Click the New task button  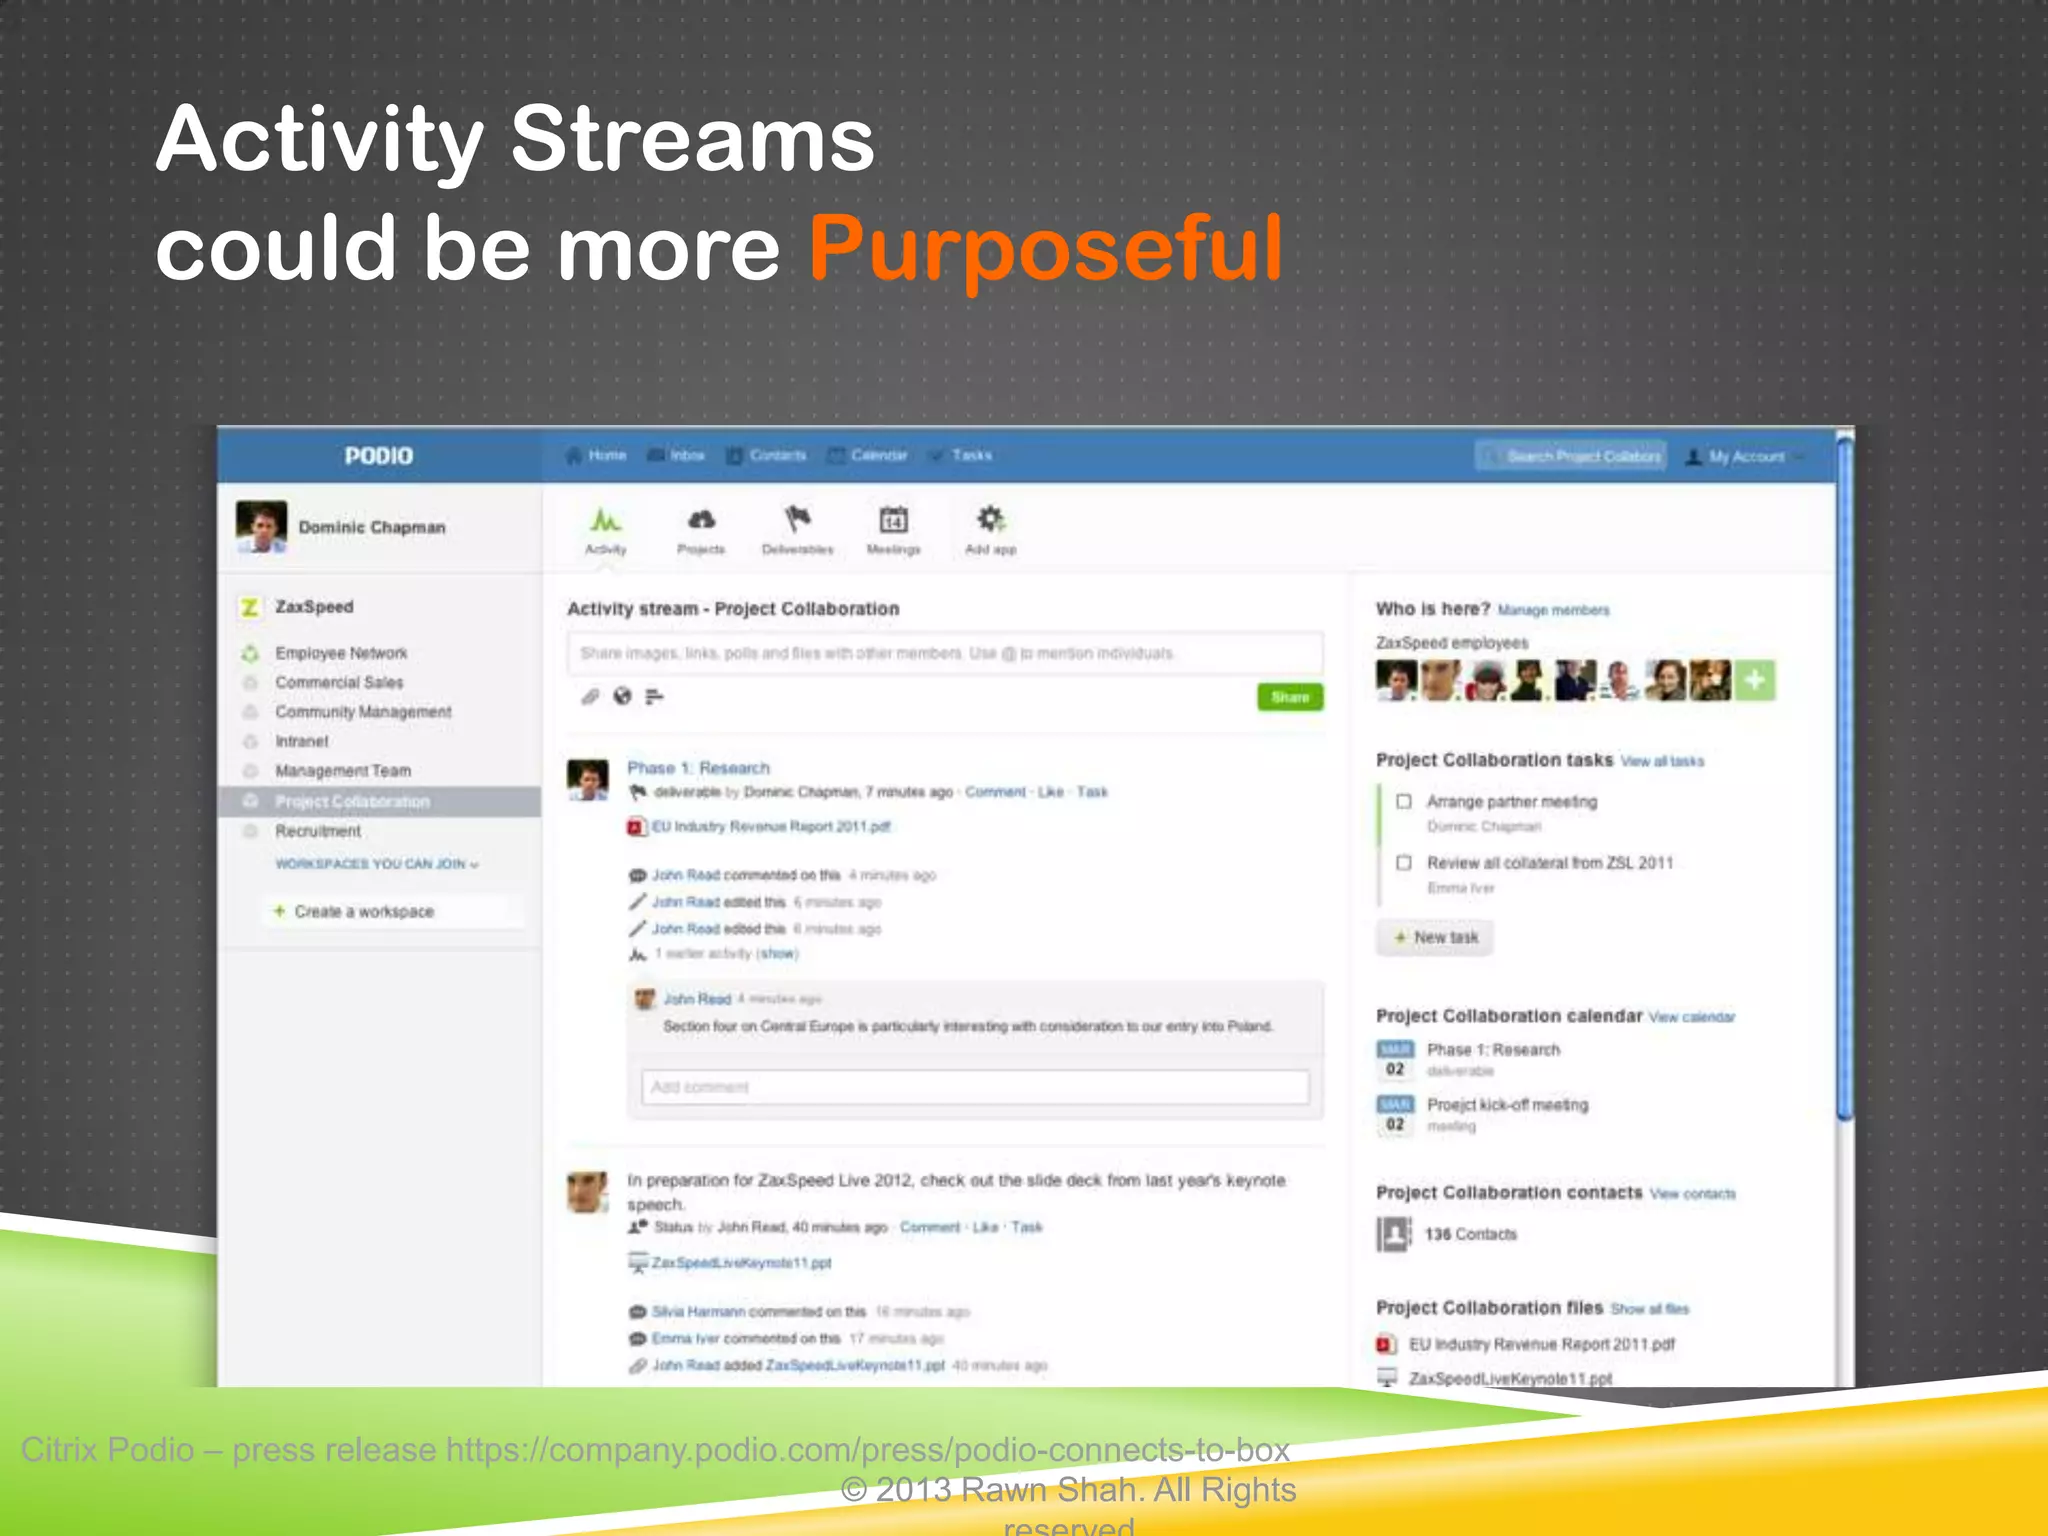(1435, 938)
